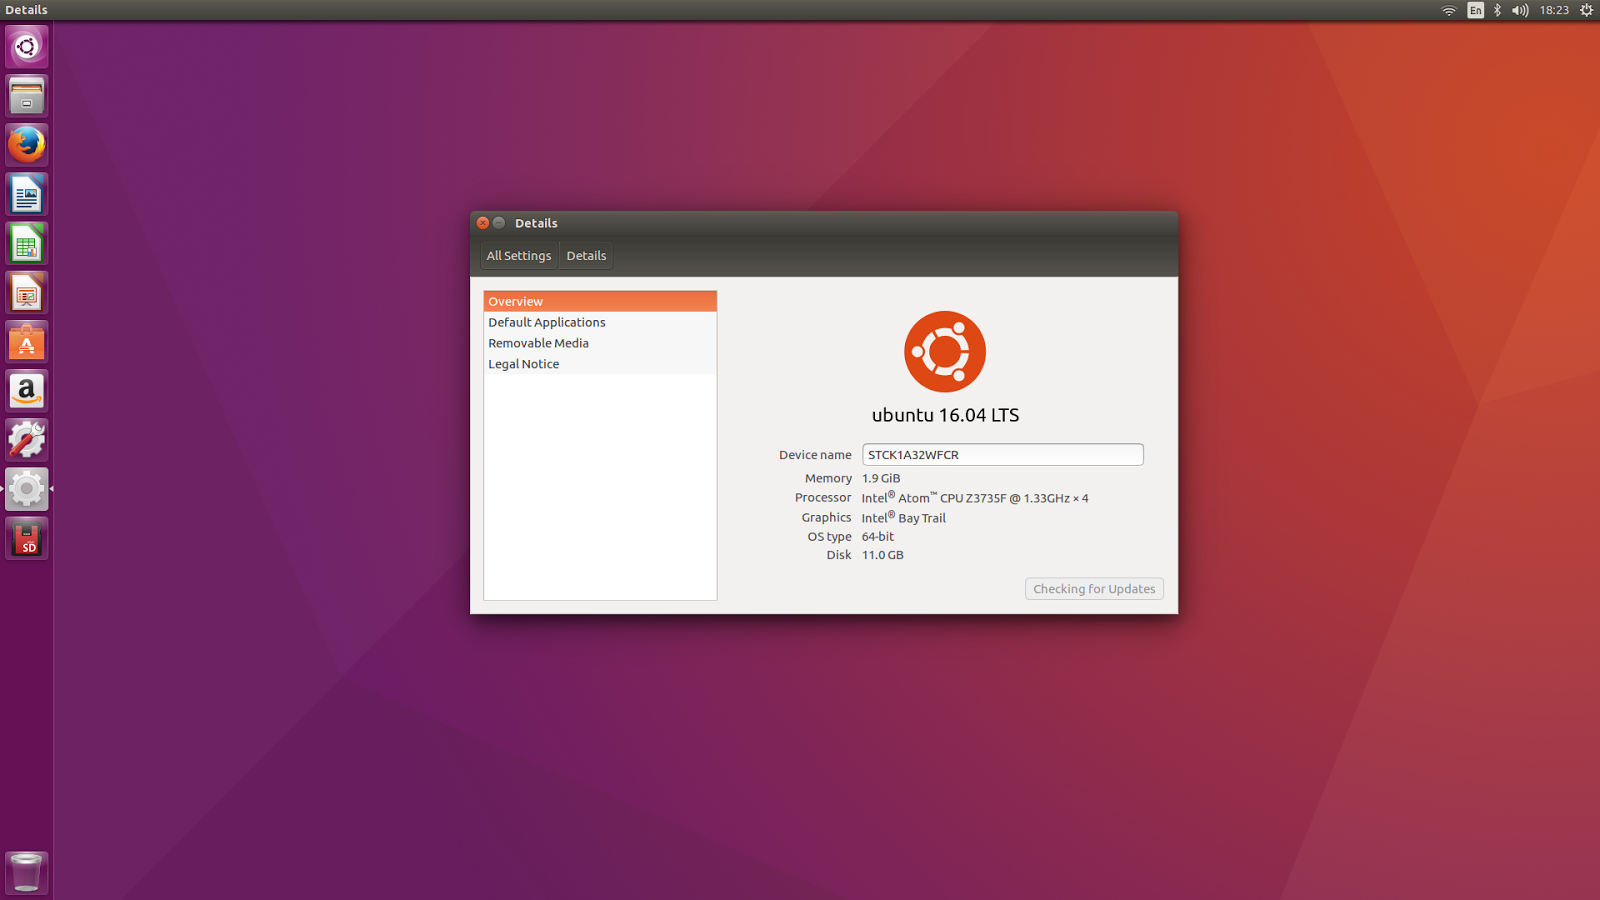Open the sound volume indicator
Image resolution: width=1600 pixels, height=900 pixels.
click(x=1520, y=10)
